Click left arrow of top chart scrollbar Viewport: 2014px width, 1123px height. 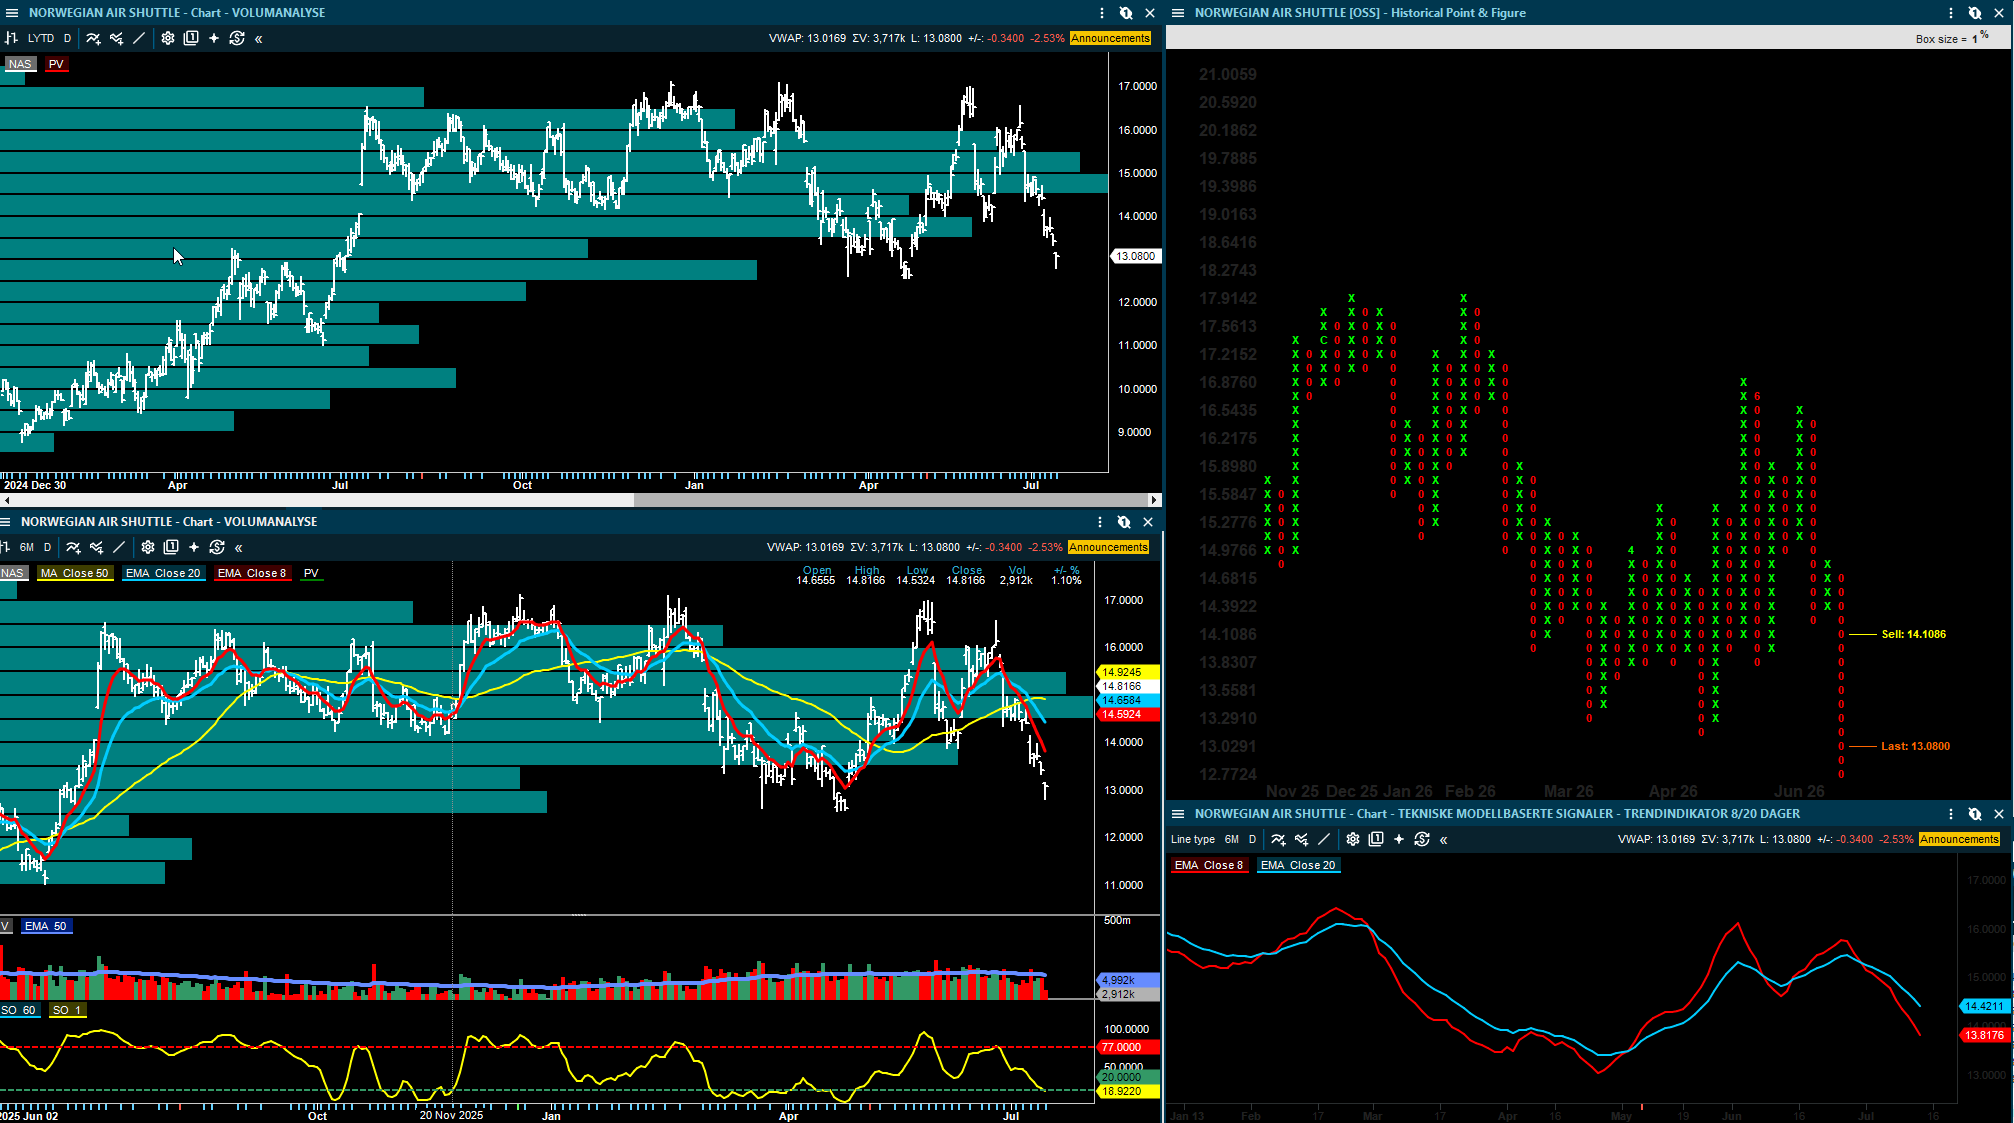coord(5,500)
